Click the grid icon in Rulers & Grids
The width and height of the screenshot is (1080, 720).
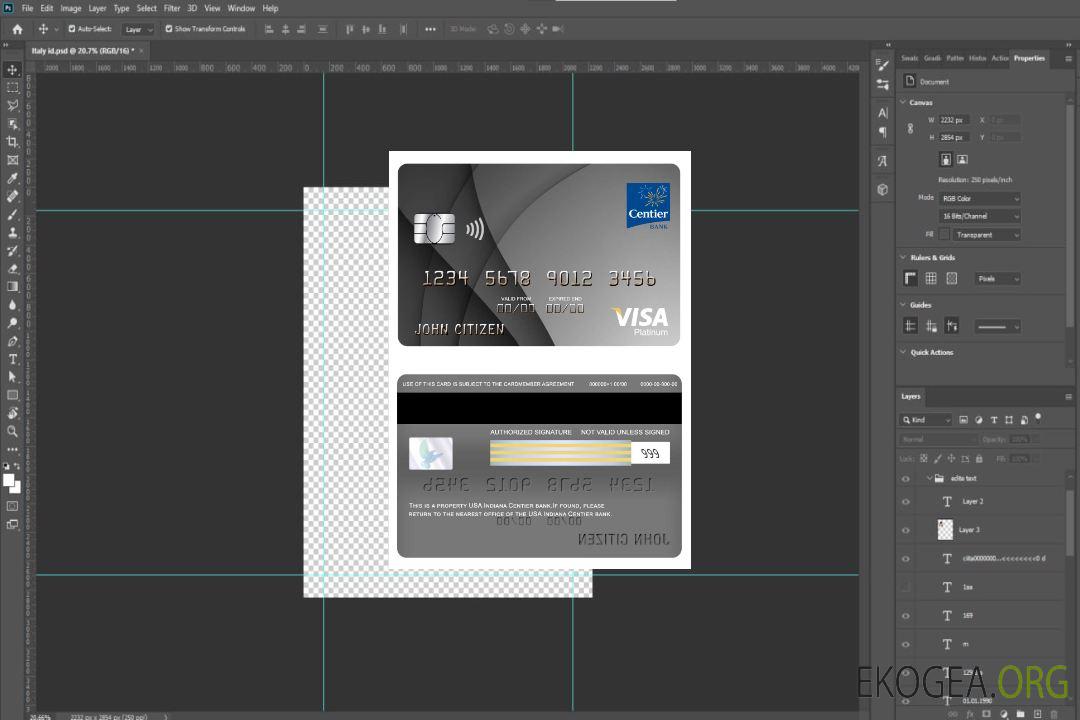click(931, 278)
